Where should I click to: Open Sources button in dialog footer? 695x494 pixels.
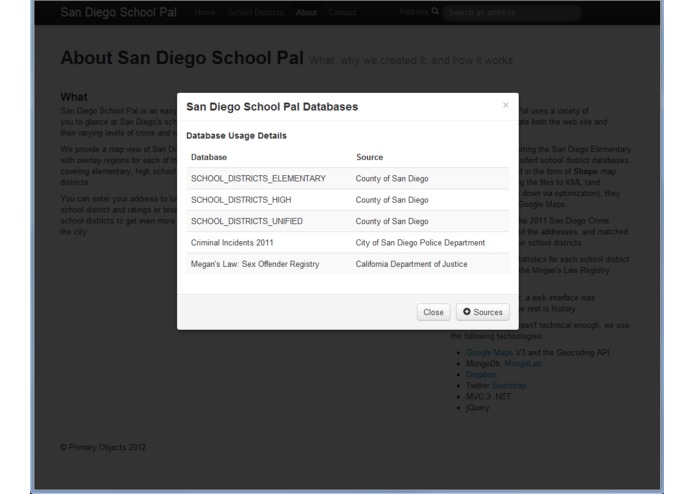(x=483, y=312)
